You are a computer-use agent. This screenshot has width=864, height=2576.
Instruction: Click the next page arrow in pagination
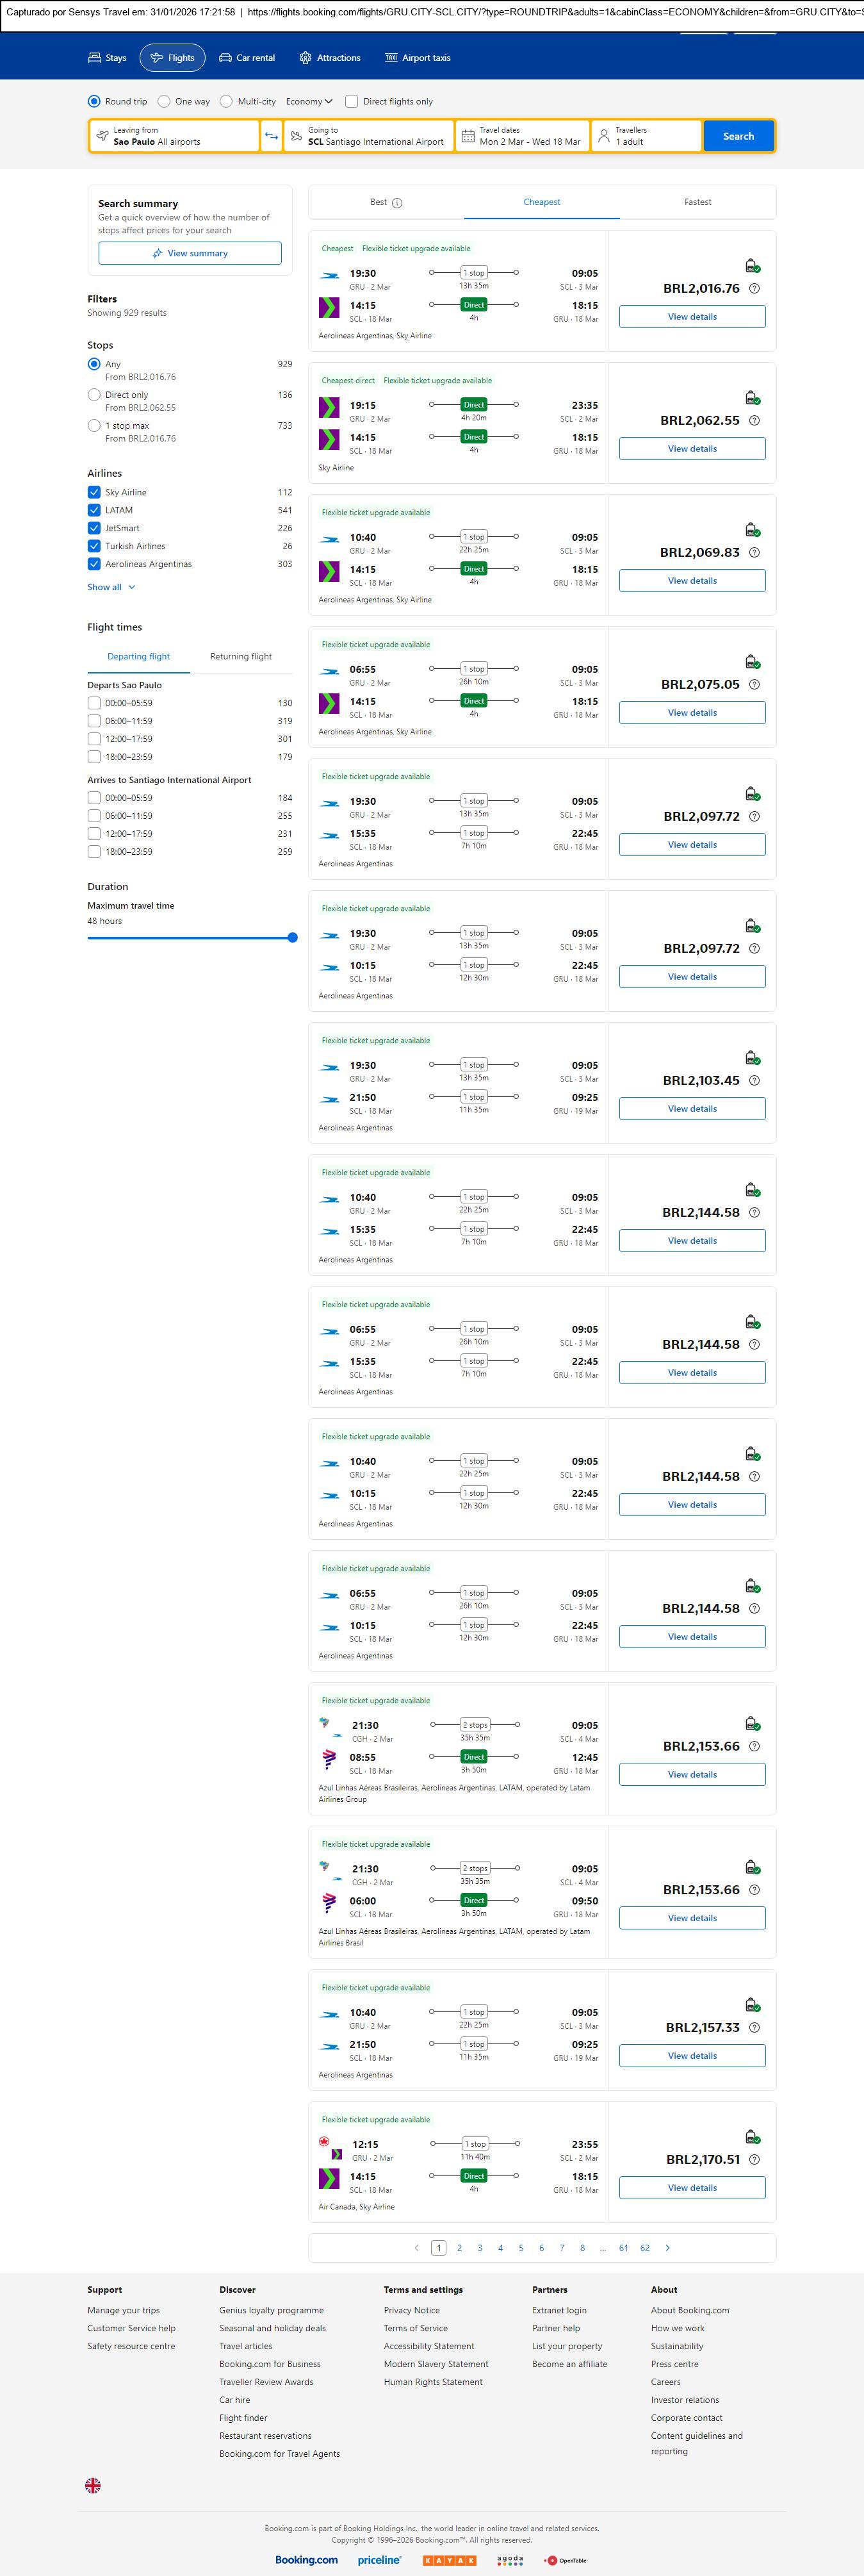[668, 2247]
